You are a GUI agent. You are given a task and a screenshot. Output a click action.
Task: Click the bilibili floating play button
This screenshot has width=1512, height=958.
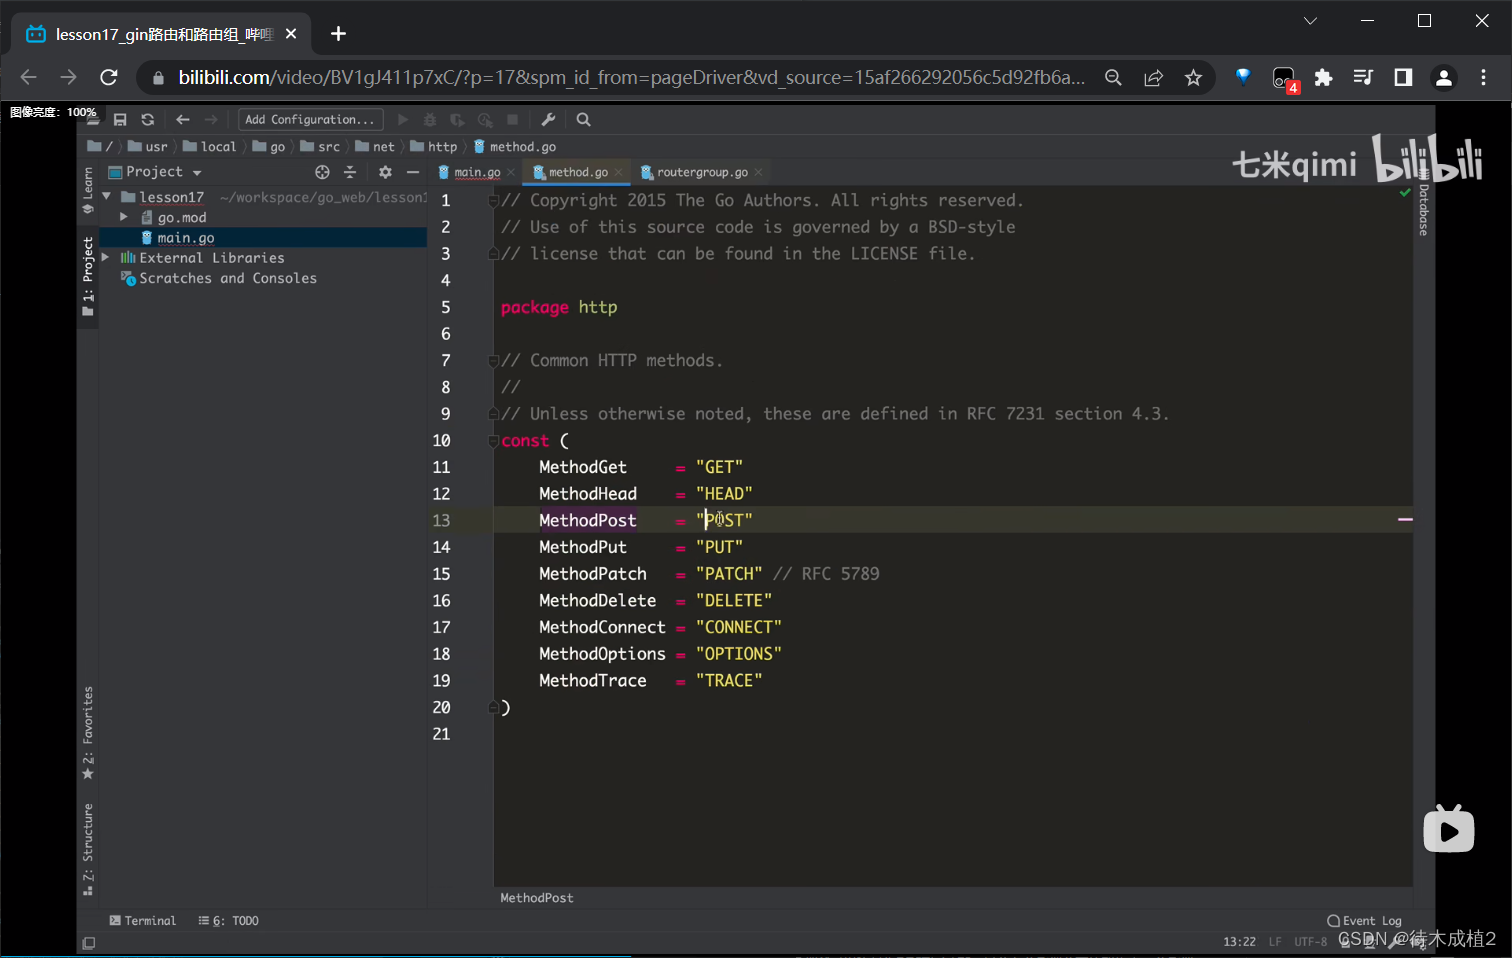click(1449, 829)
